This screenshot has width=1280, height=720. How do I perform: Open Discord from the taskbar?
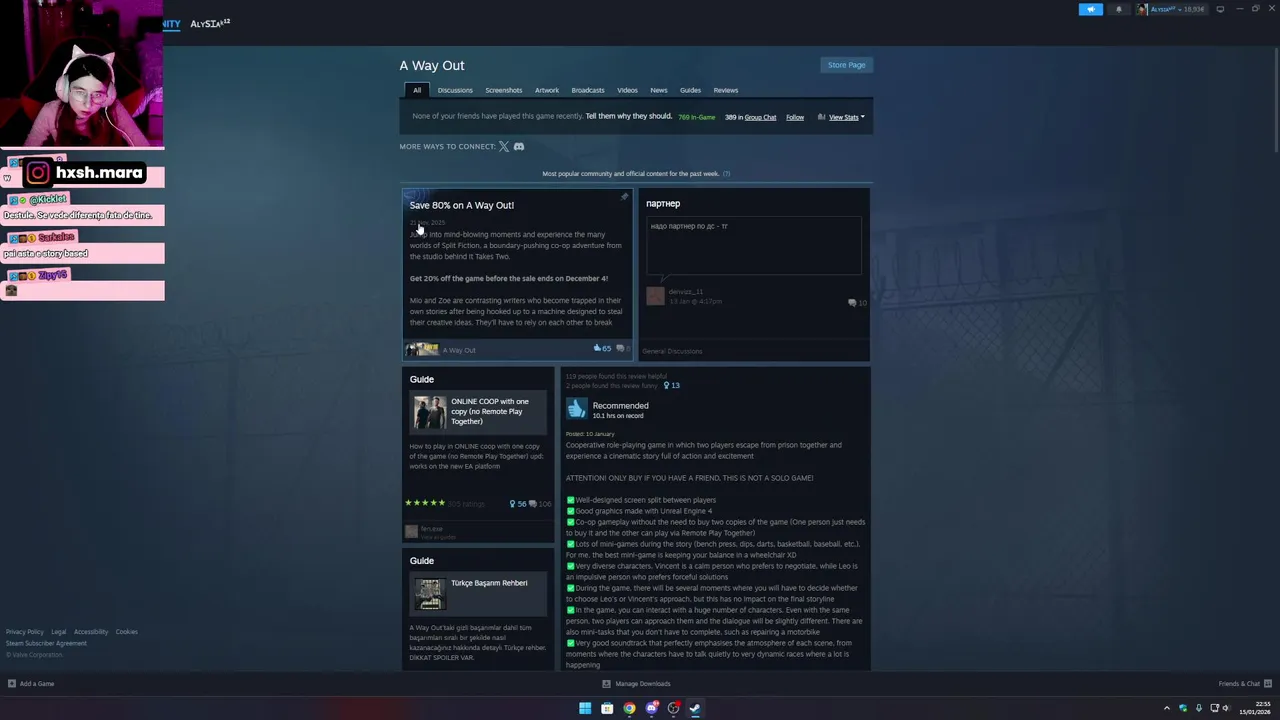tap(651, 708)
